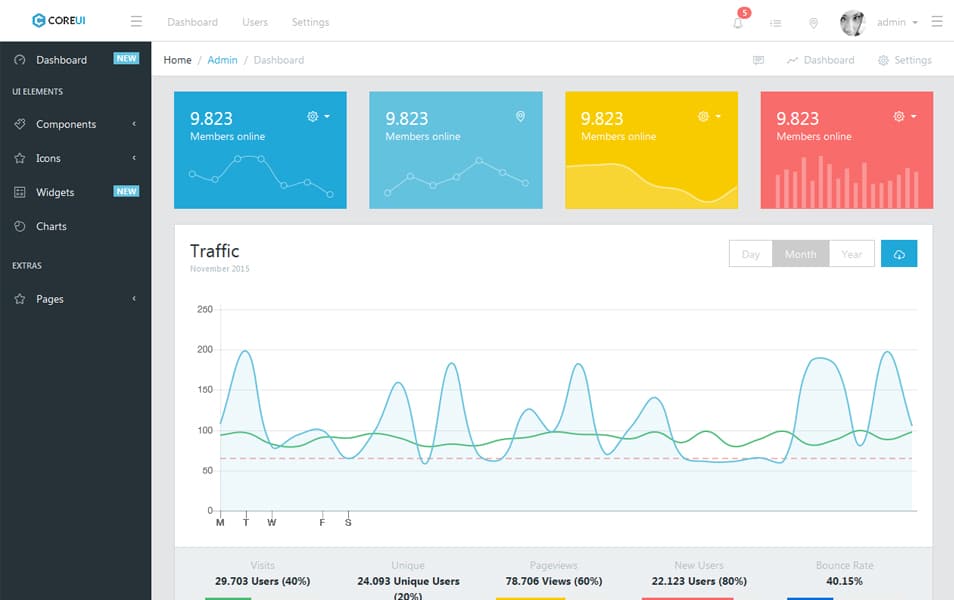Click the green Visits progress bar
This screenshot has height=600, width=954.
tap(228, 596)
